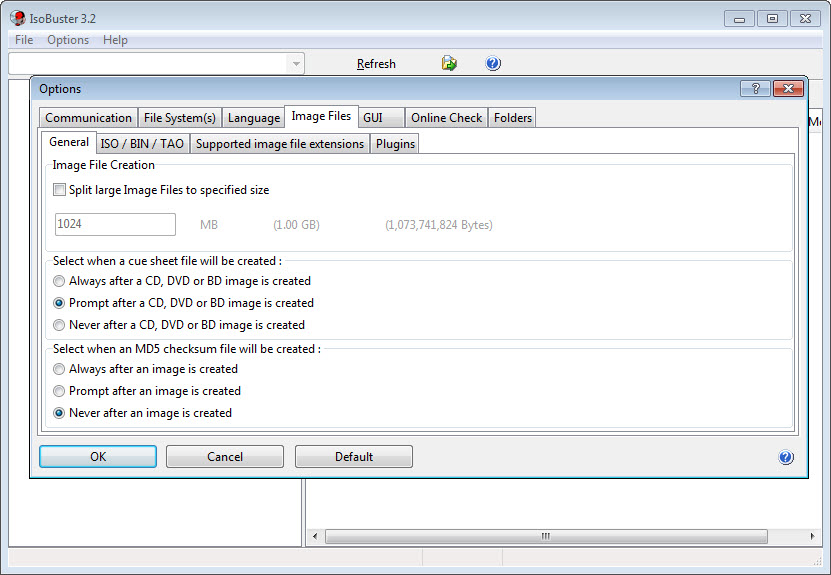Click the help icon beside Default button
The width and height of the screenshot is (831, 575).
click(x=786, y=457)
